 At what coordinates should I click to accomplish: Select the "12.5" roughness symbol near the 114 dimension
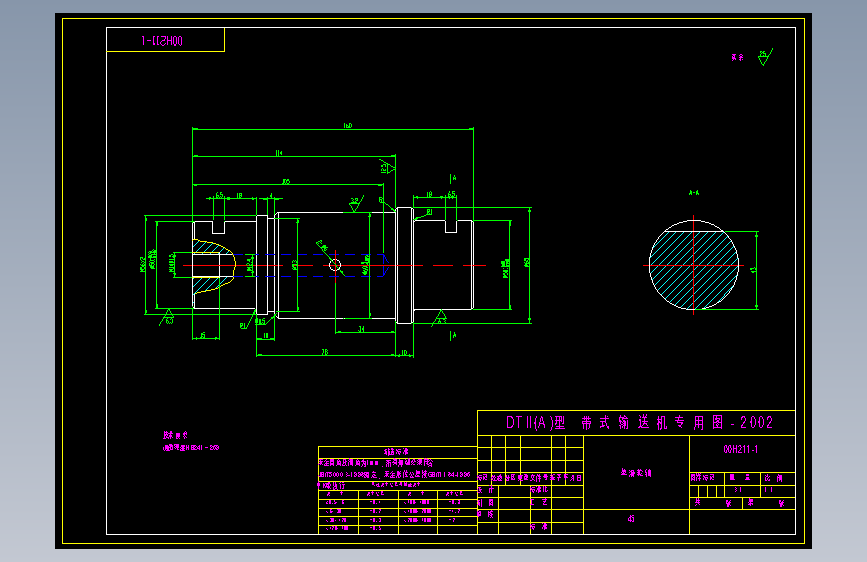pos(387,165)
